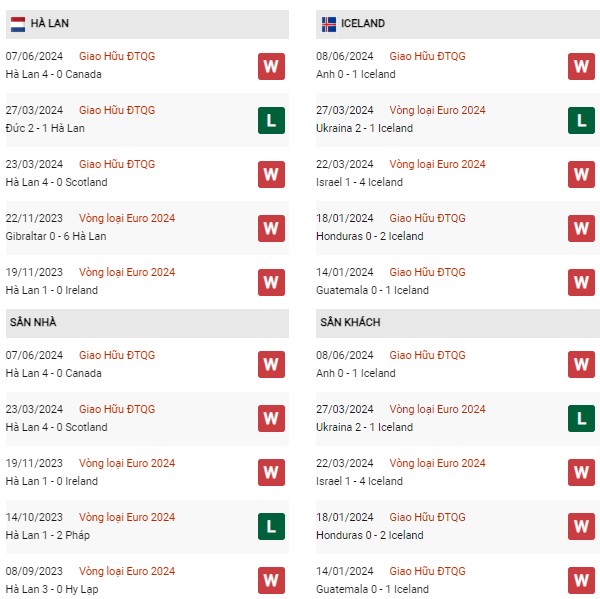Click the W badge for Hà Lan 3-0 Hy Lạp
Screen dimensions: 600x599
click(x=271, y=580)
